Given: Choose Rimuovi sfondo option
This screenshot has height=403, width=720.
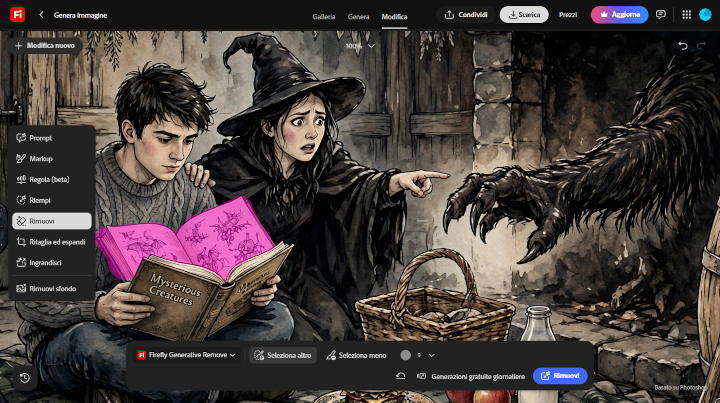Looking at the screenshot, I should [x=51, y=289].
